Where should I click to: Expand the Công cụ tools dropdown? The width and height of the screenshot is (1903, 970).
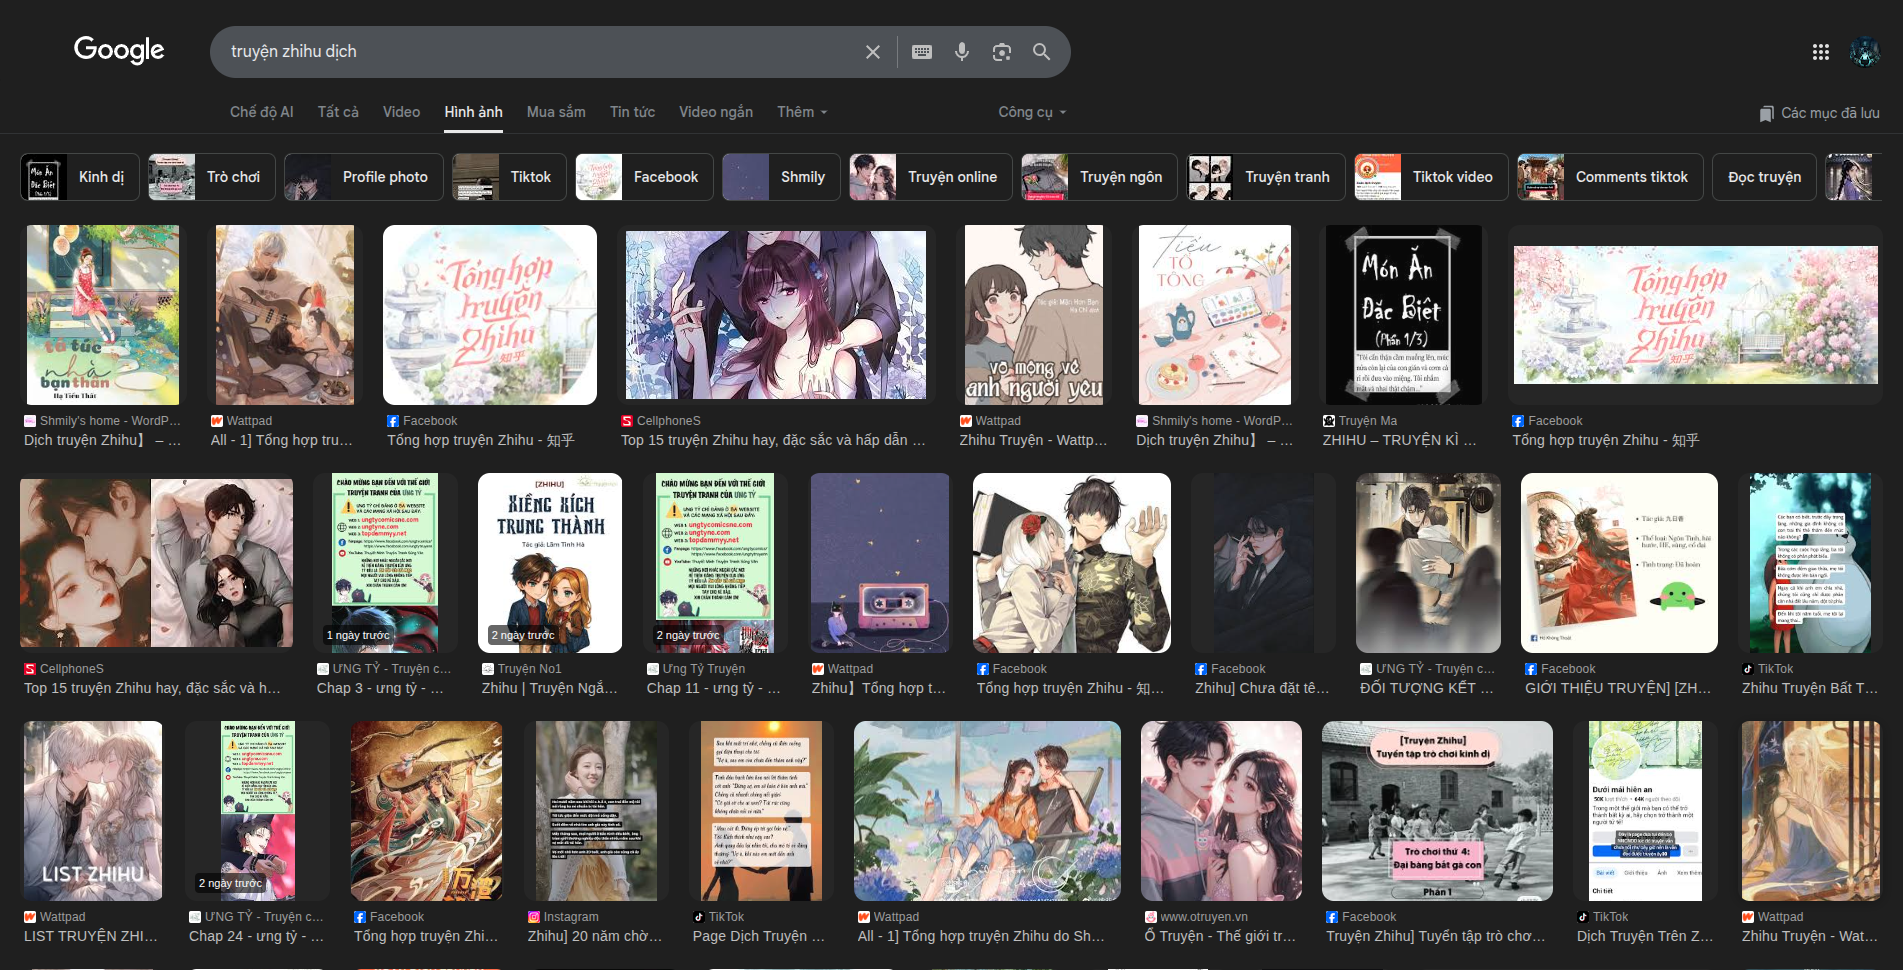click(x=1032, y=112)
